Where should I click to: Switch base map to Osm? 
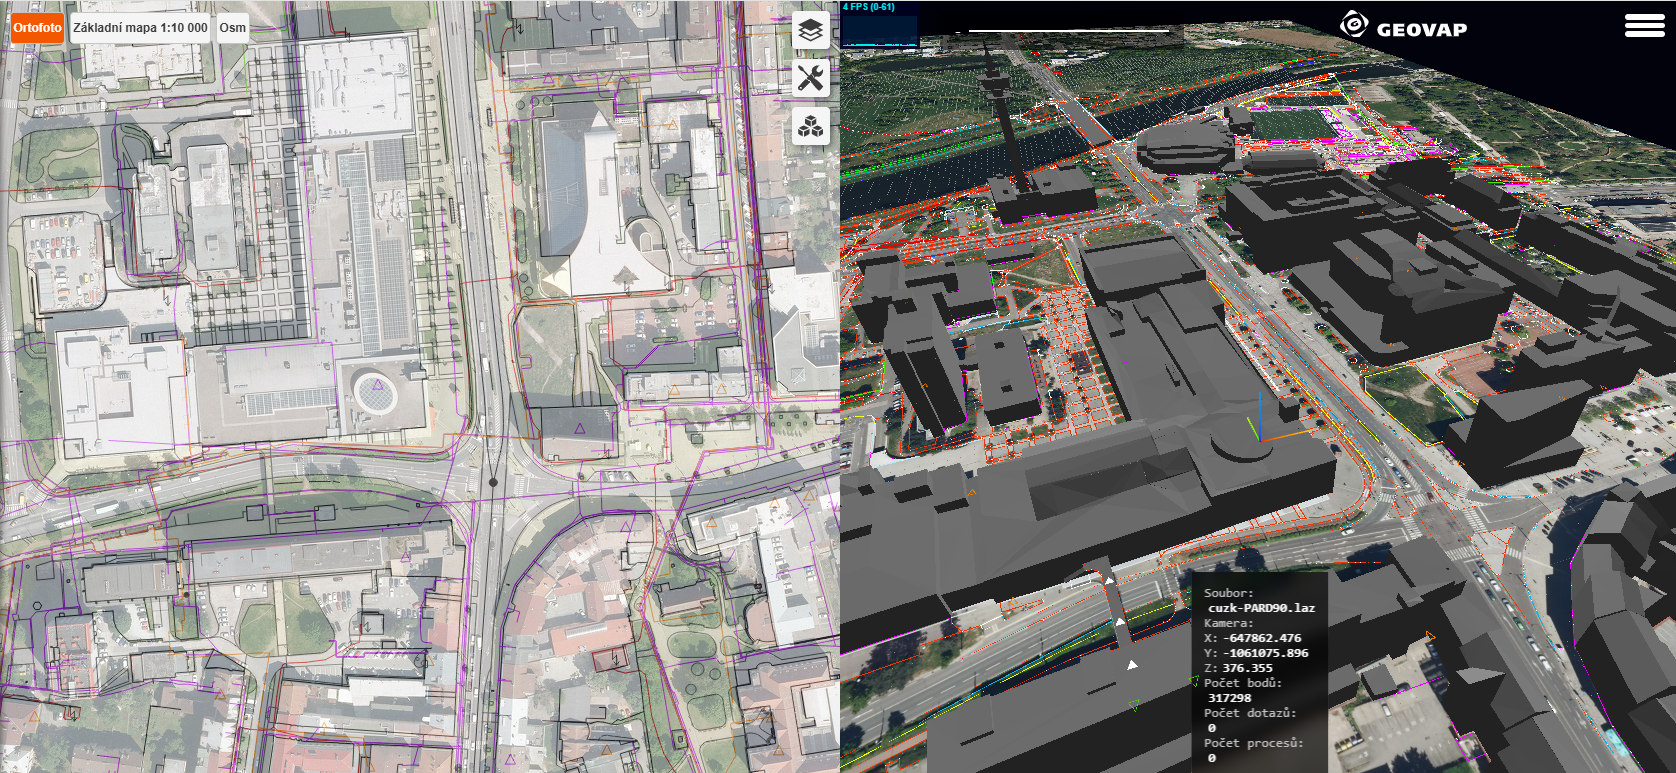[x=233, y=28]
